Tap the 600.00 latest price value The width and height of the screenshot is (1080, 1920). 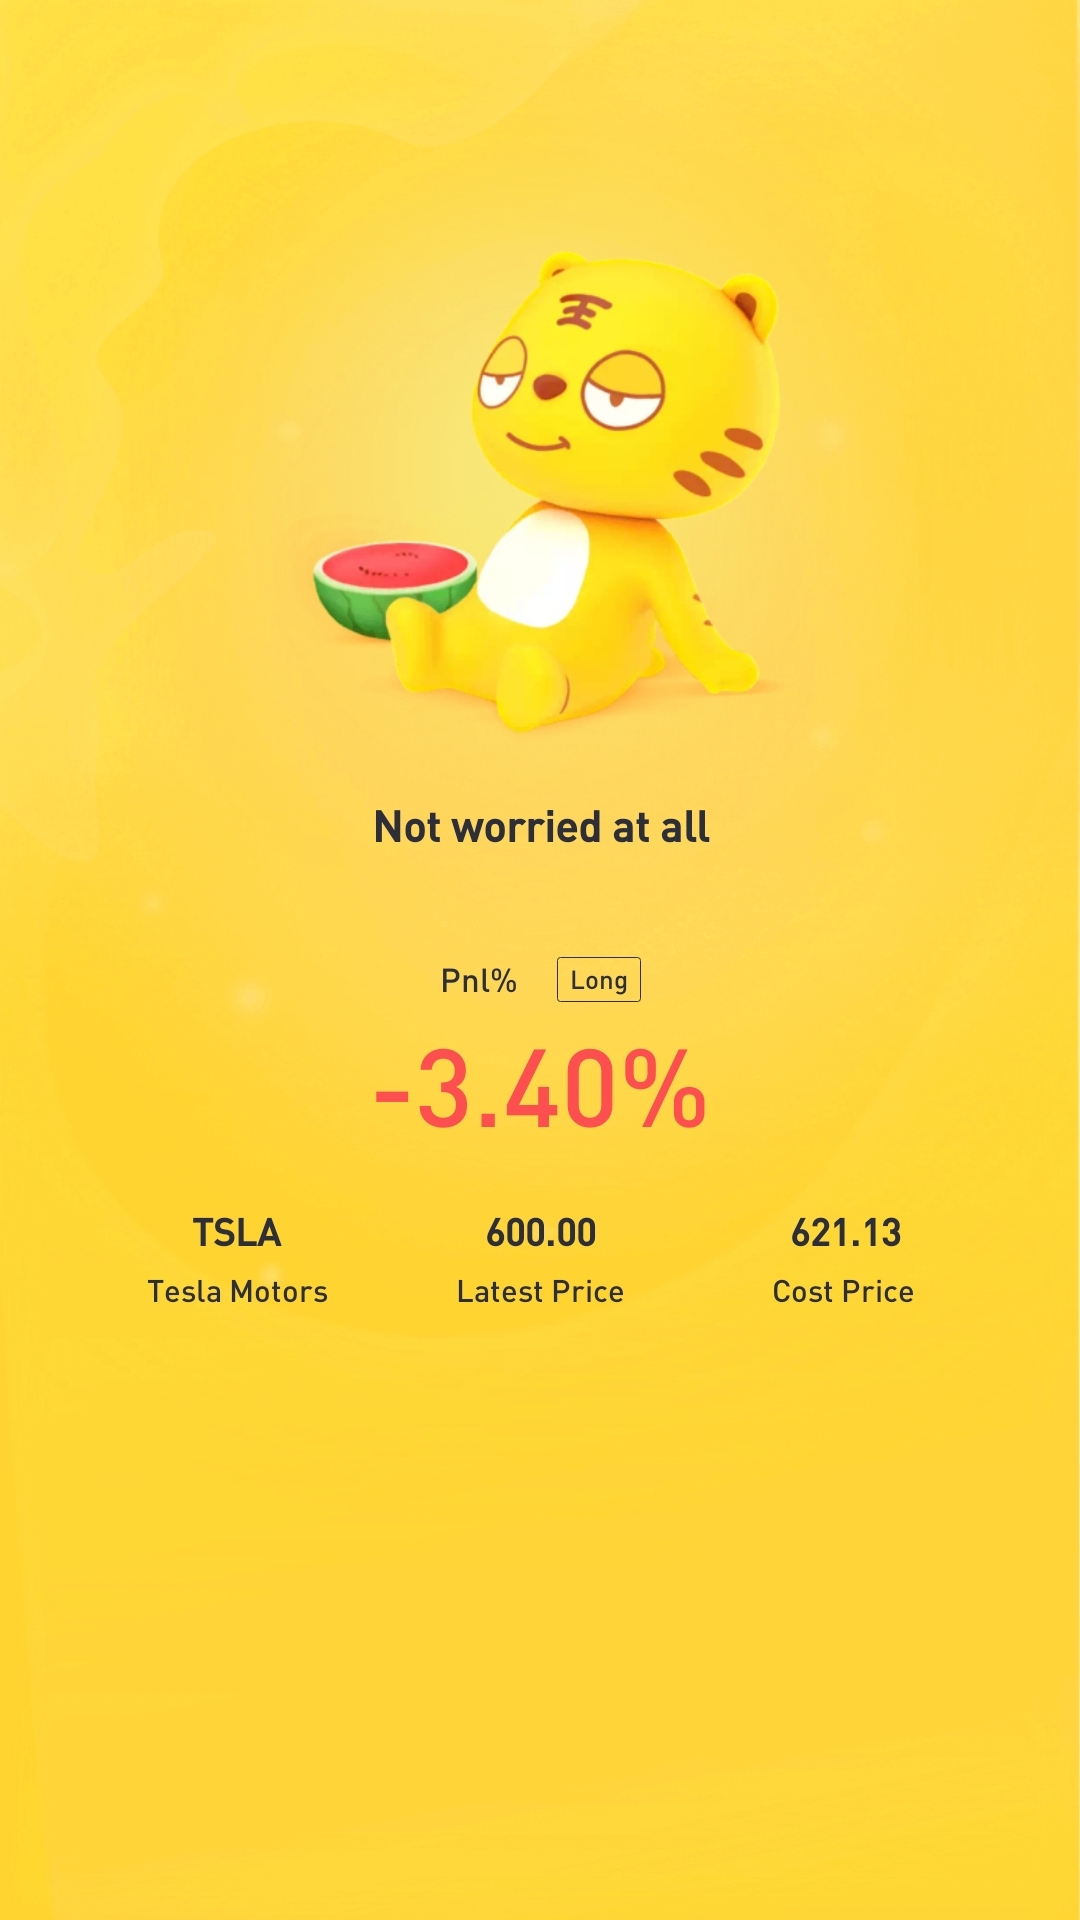[x=541, y=1233]
